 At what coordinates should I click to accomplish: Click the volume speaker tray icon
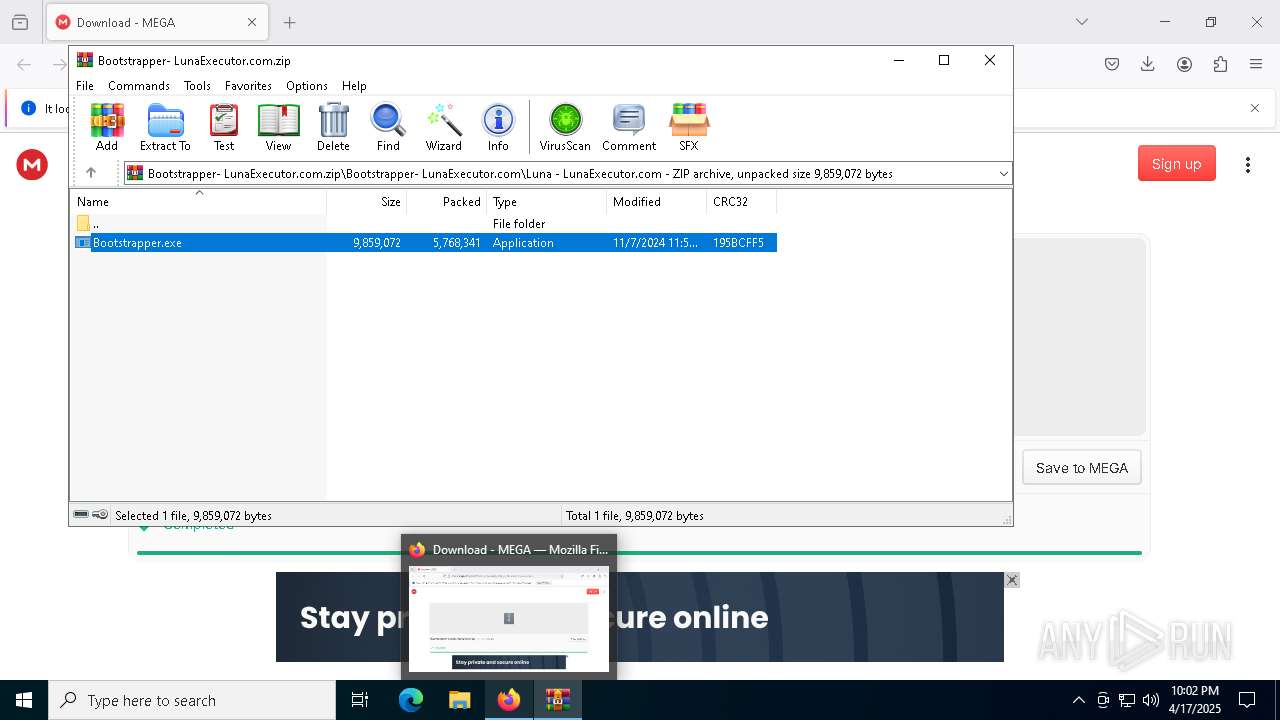click(1150, 700)
